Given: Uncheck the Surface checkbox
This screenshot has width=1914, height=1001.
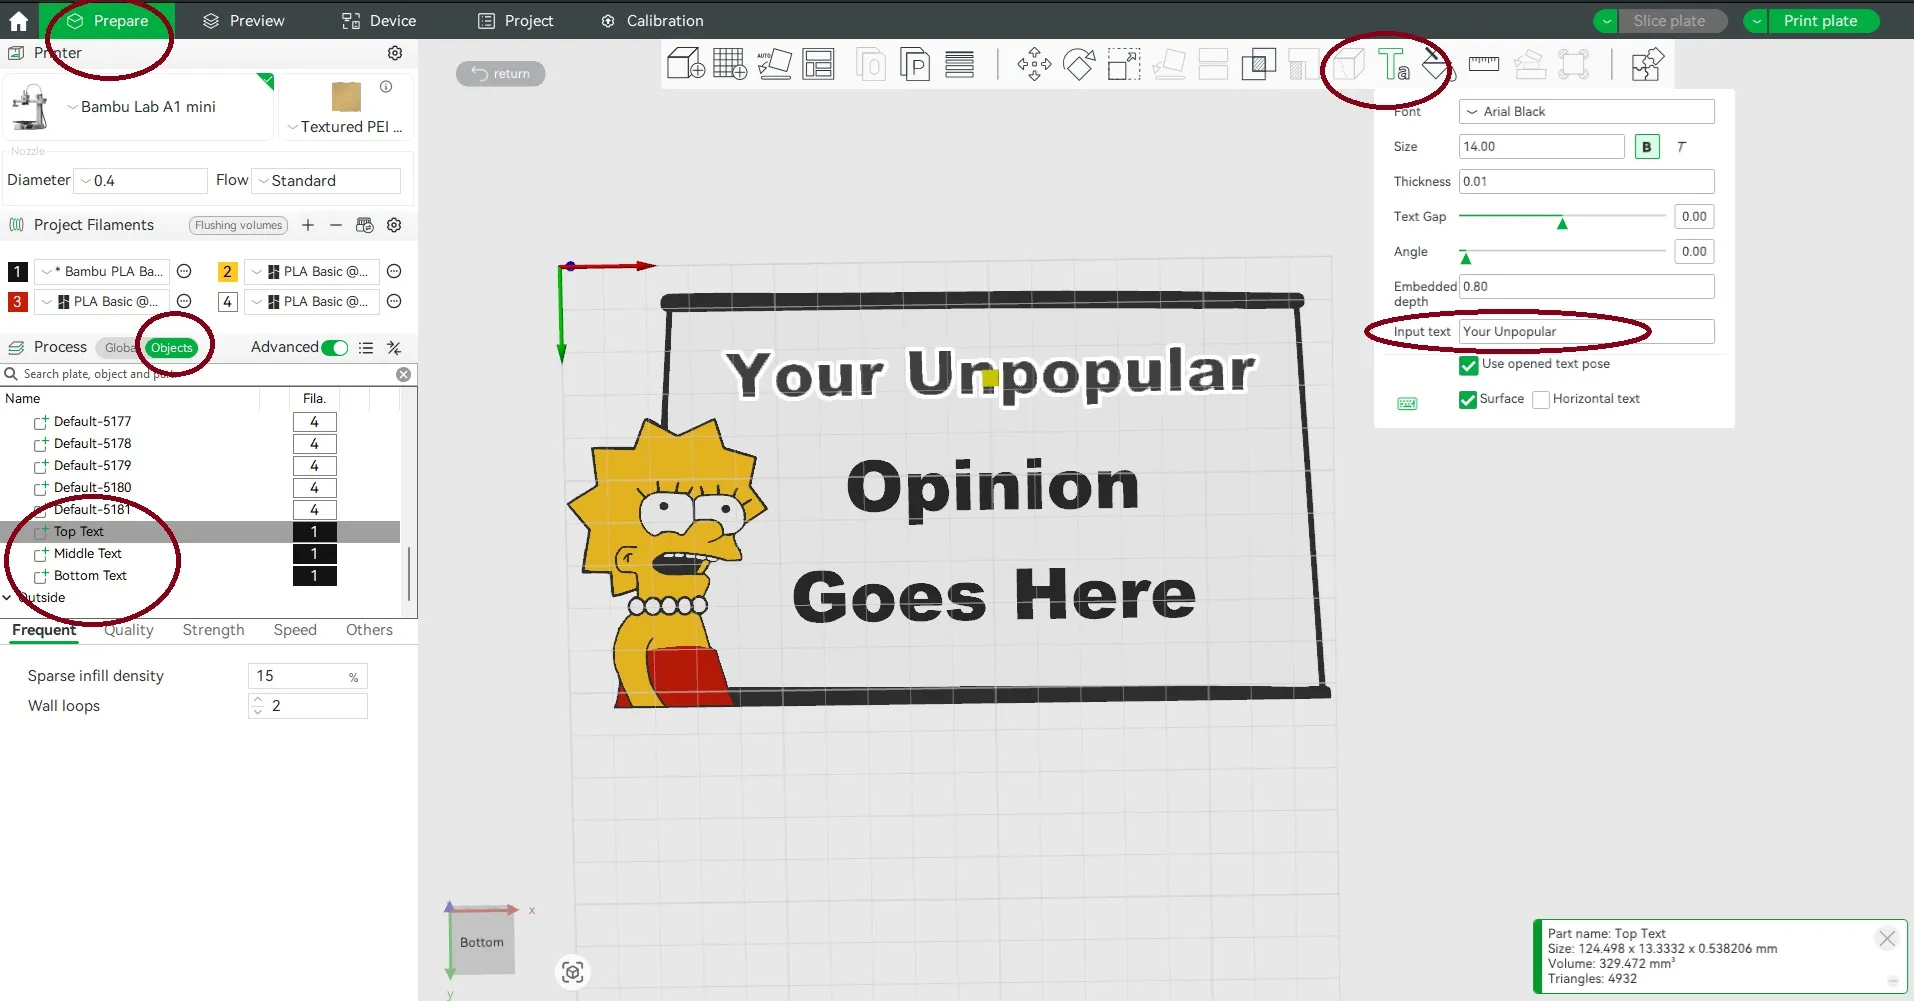Looking at the screenshot, I should 1468,400.
